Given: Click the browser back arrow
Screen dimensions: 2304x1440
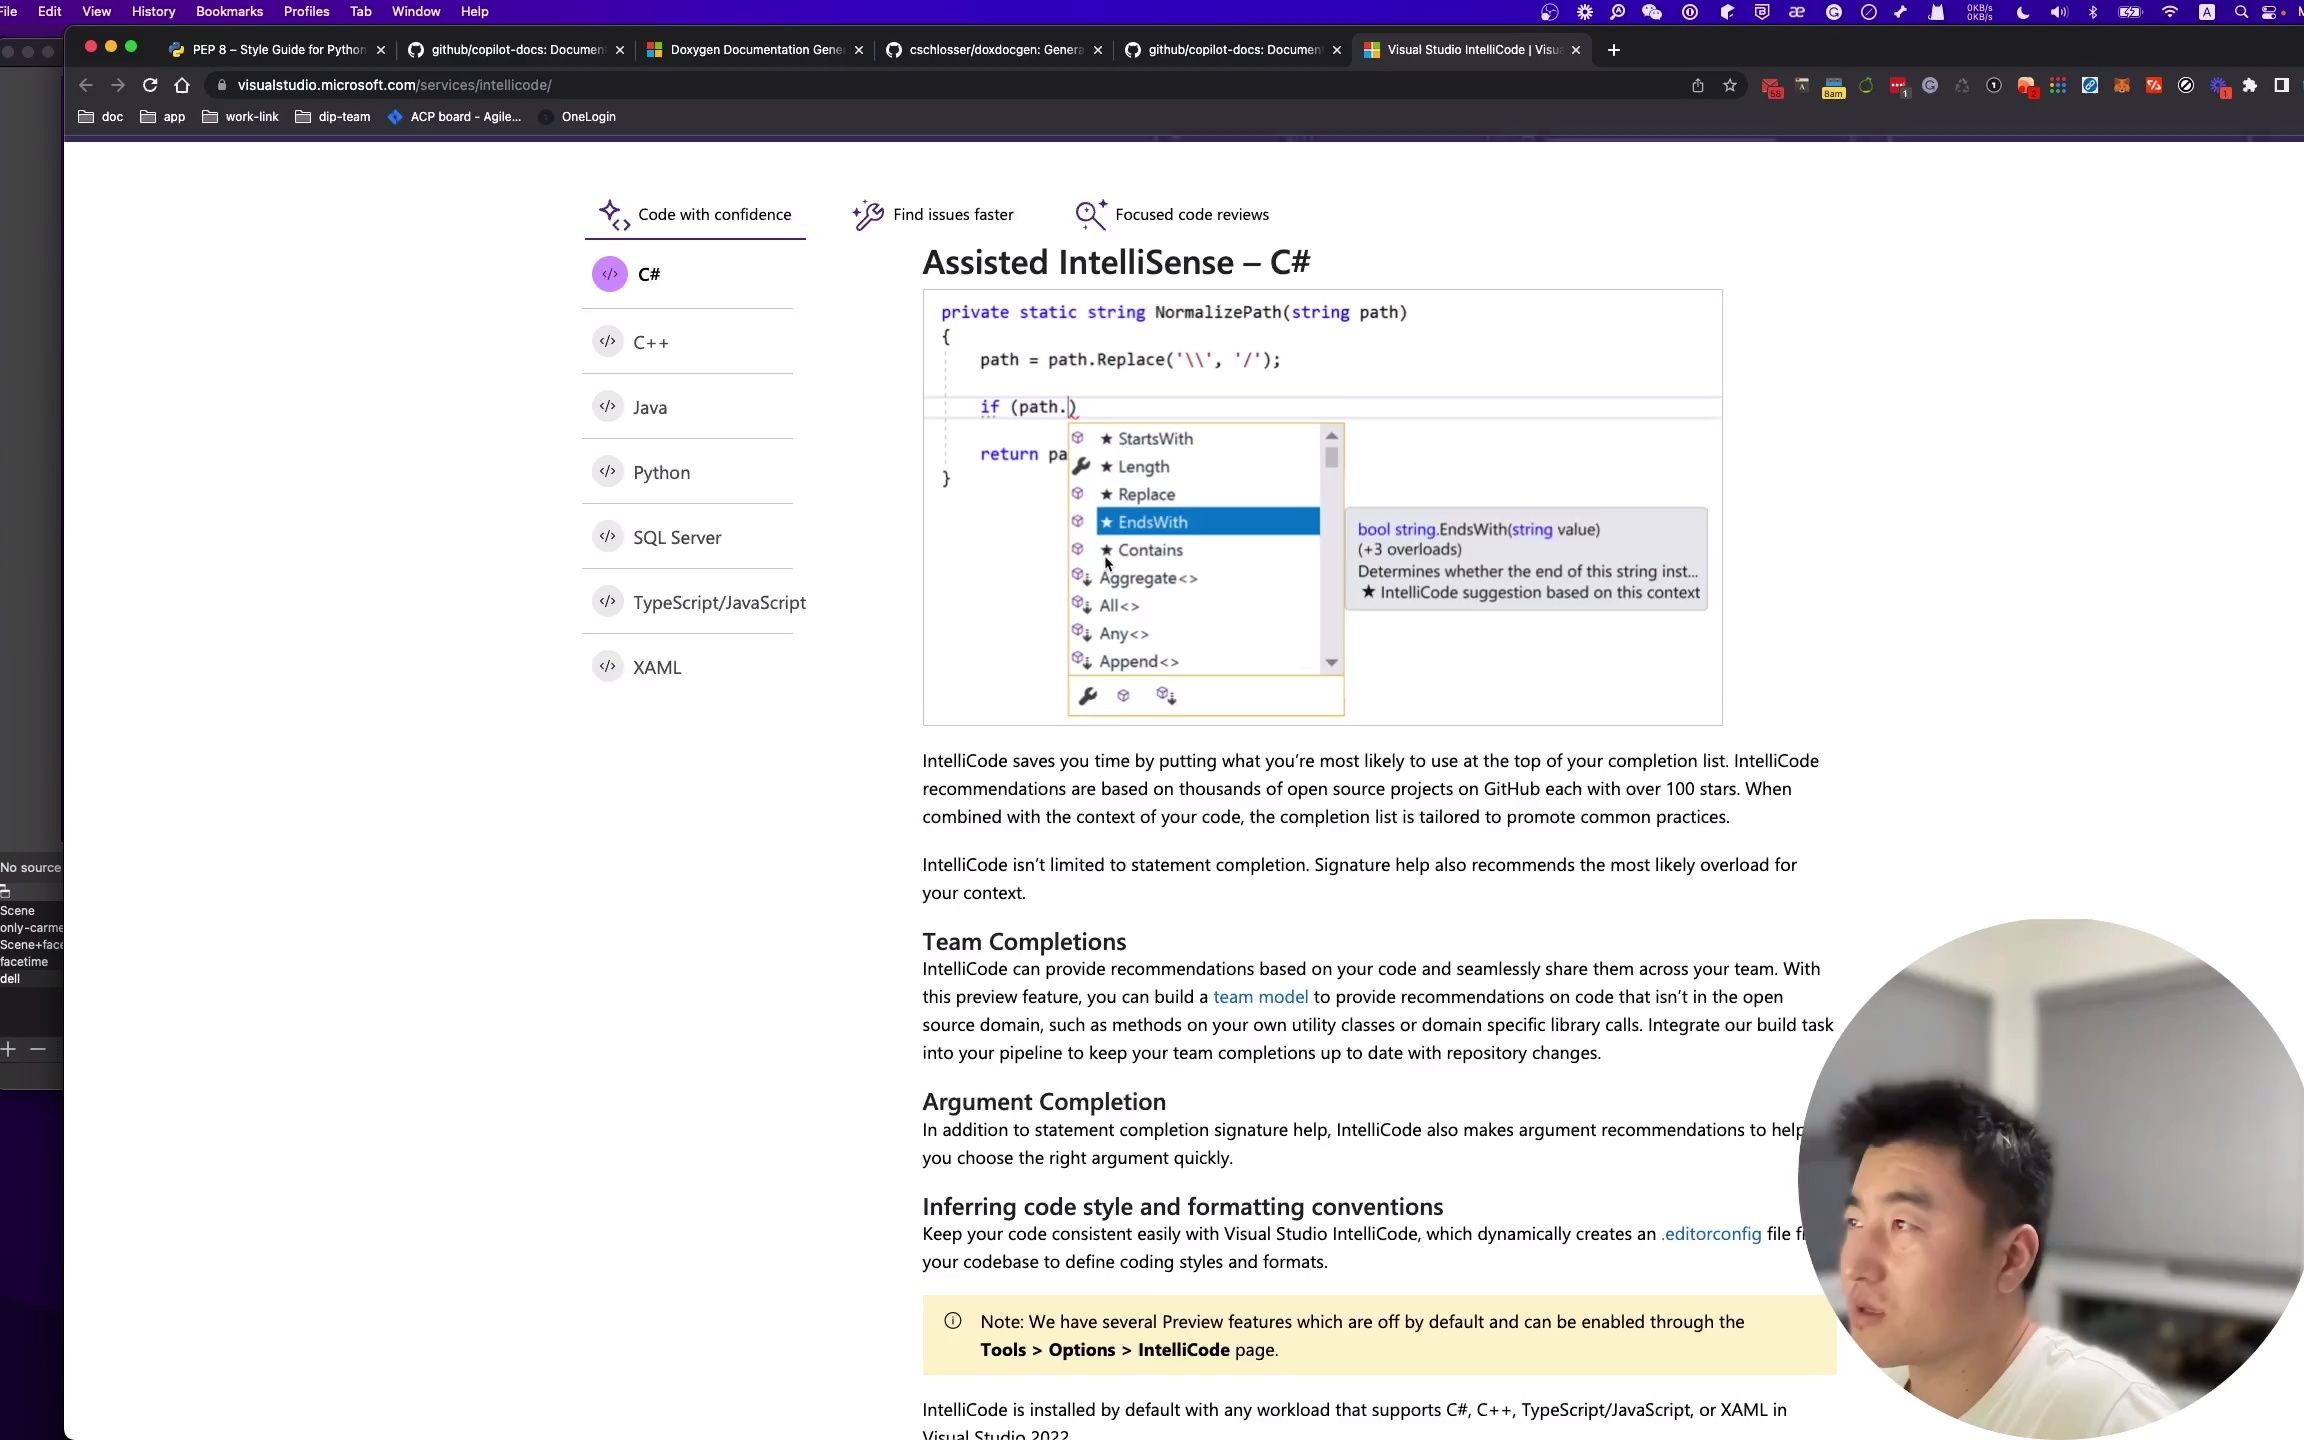Looking at the screenshot, I should [x=86, y=85].
